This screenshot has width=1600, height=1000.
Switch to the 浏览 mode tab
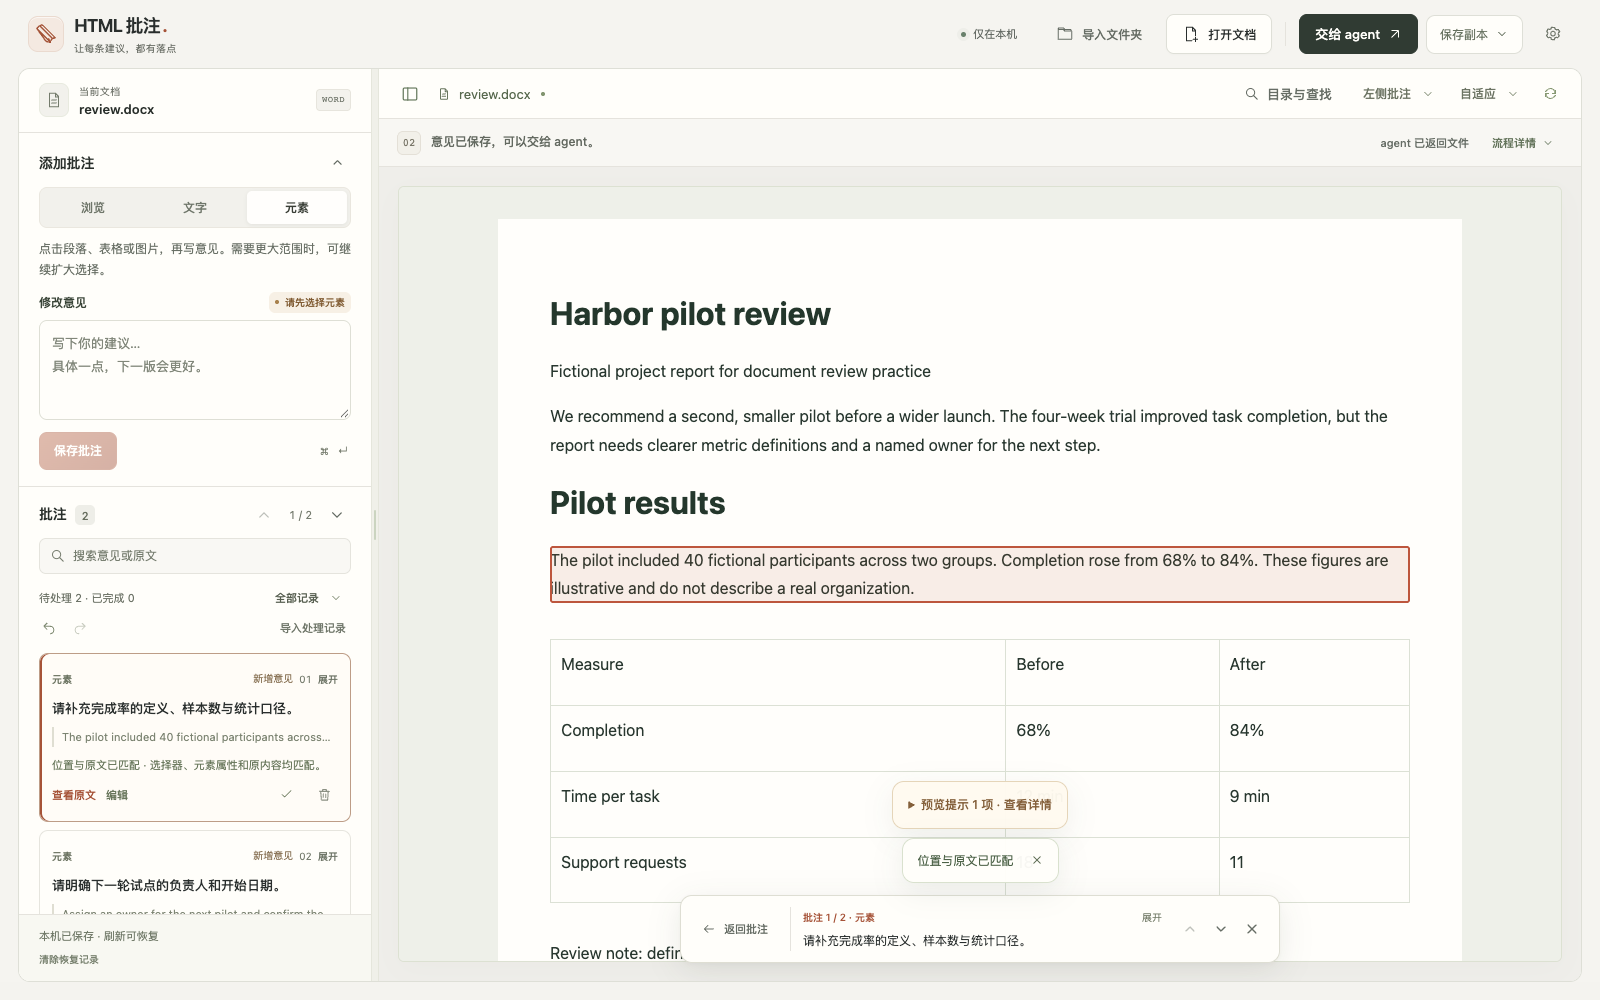93,208
